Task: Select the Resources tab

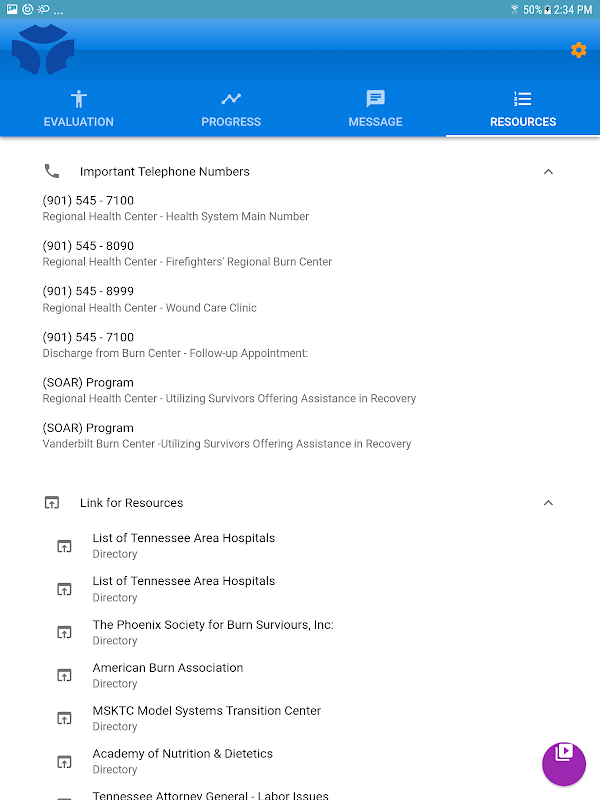Action: [x=522, y=109]
